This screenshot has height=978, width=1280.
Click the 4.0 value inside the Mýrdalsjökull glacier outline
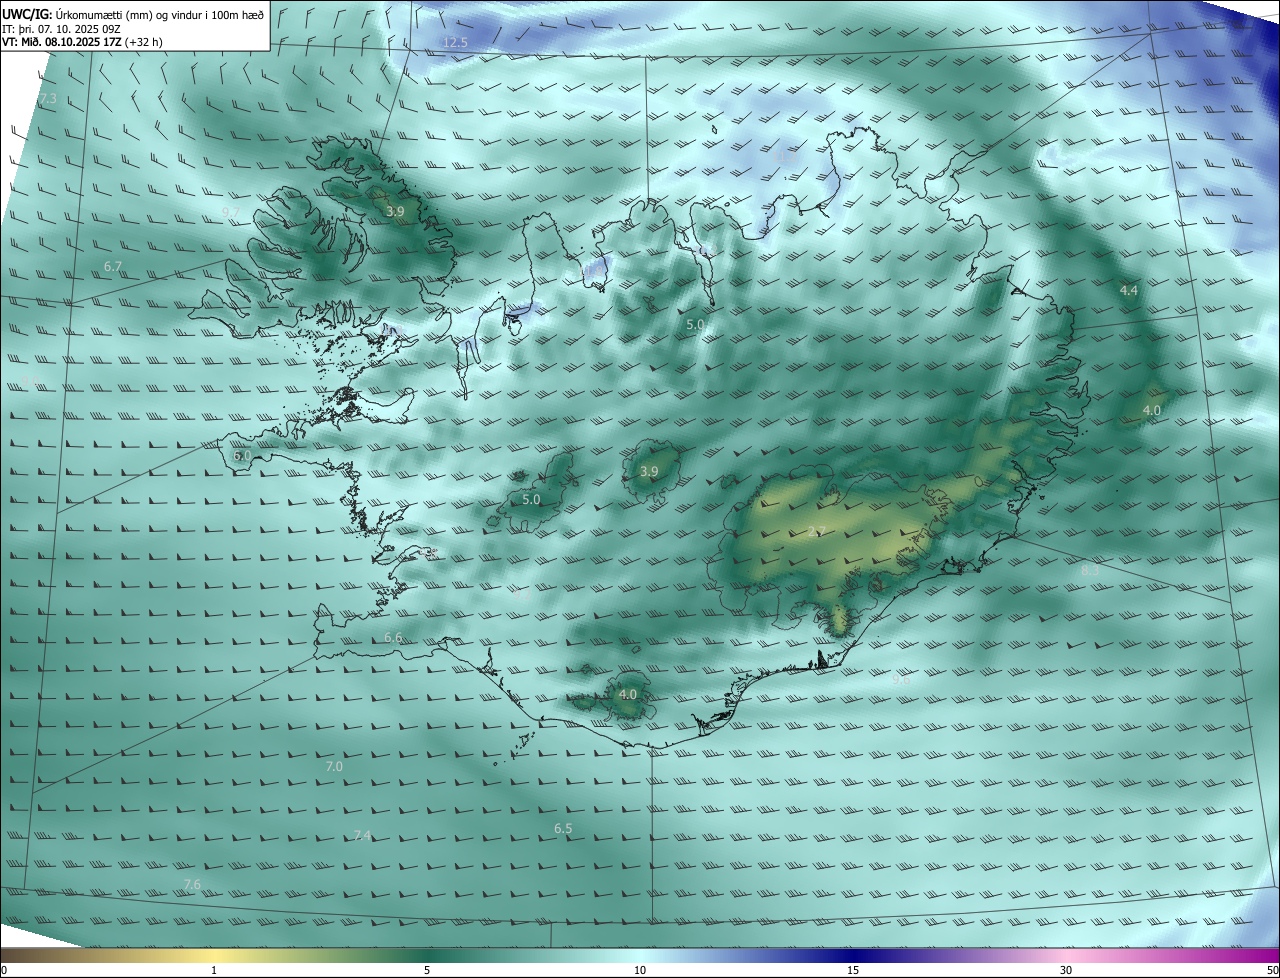click(x=628, y=694)
